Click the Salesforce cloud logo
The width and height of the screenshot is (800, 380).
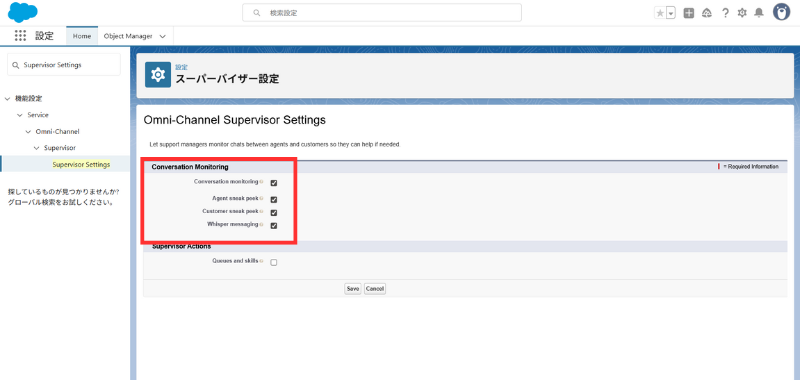click(22, 12)
